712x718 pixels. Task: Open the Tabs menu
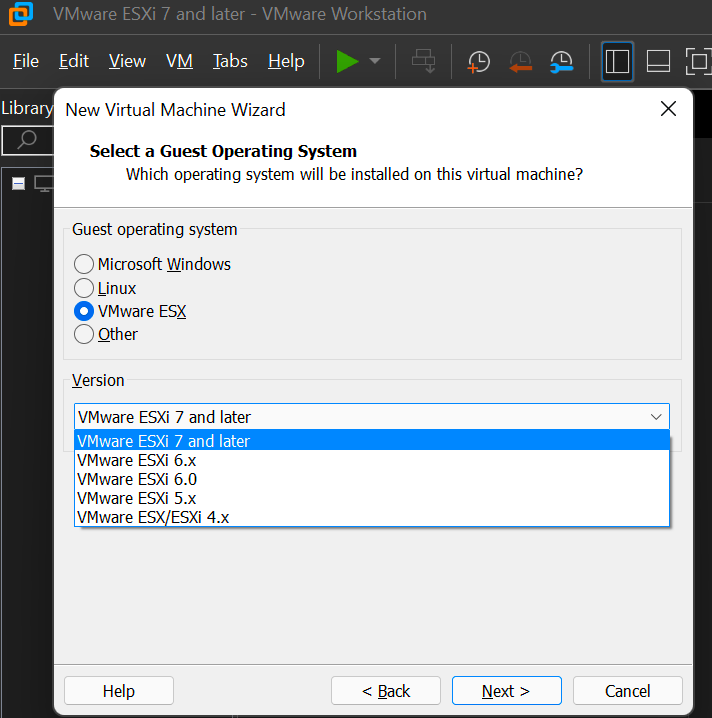click(x=230, y=61)
